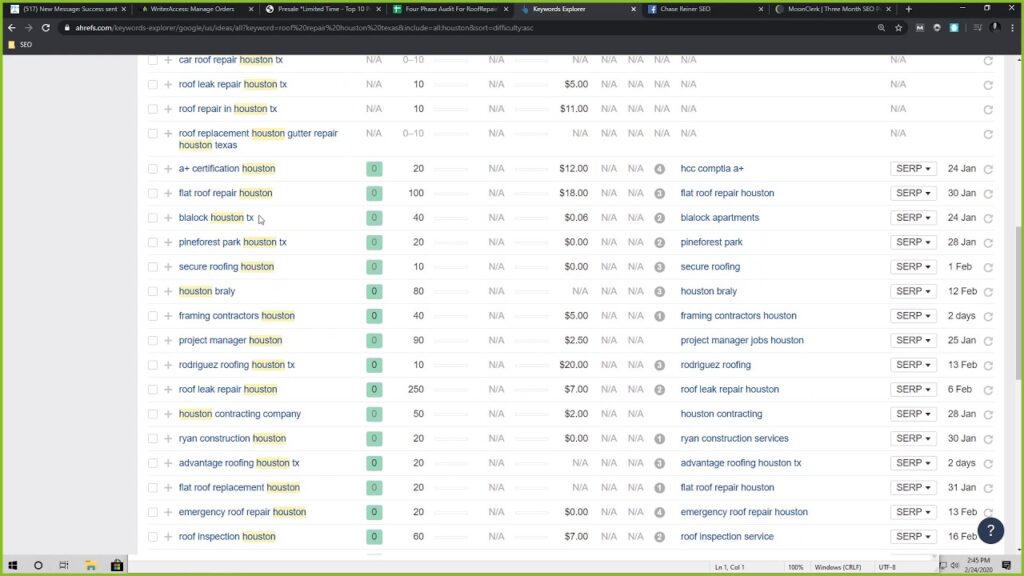Open SERP dropdown for 'flat roof repair houston'

913,193
